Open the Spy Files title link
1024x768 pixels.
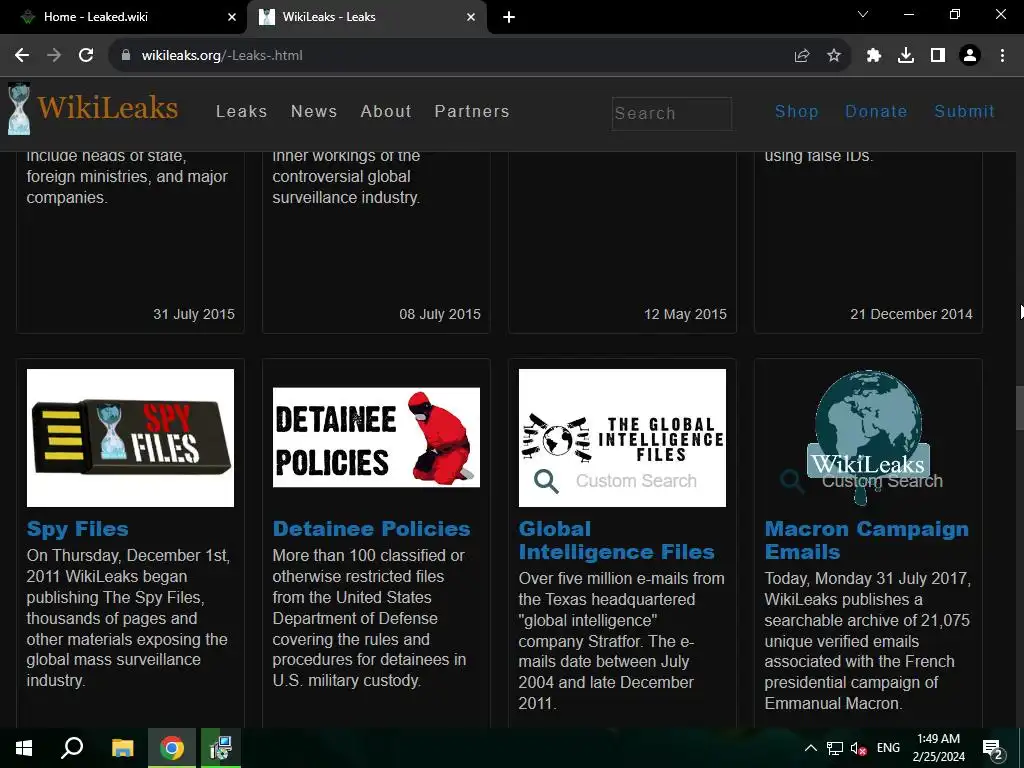point(78,529)
